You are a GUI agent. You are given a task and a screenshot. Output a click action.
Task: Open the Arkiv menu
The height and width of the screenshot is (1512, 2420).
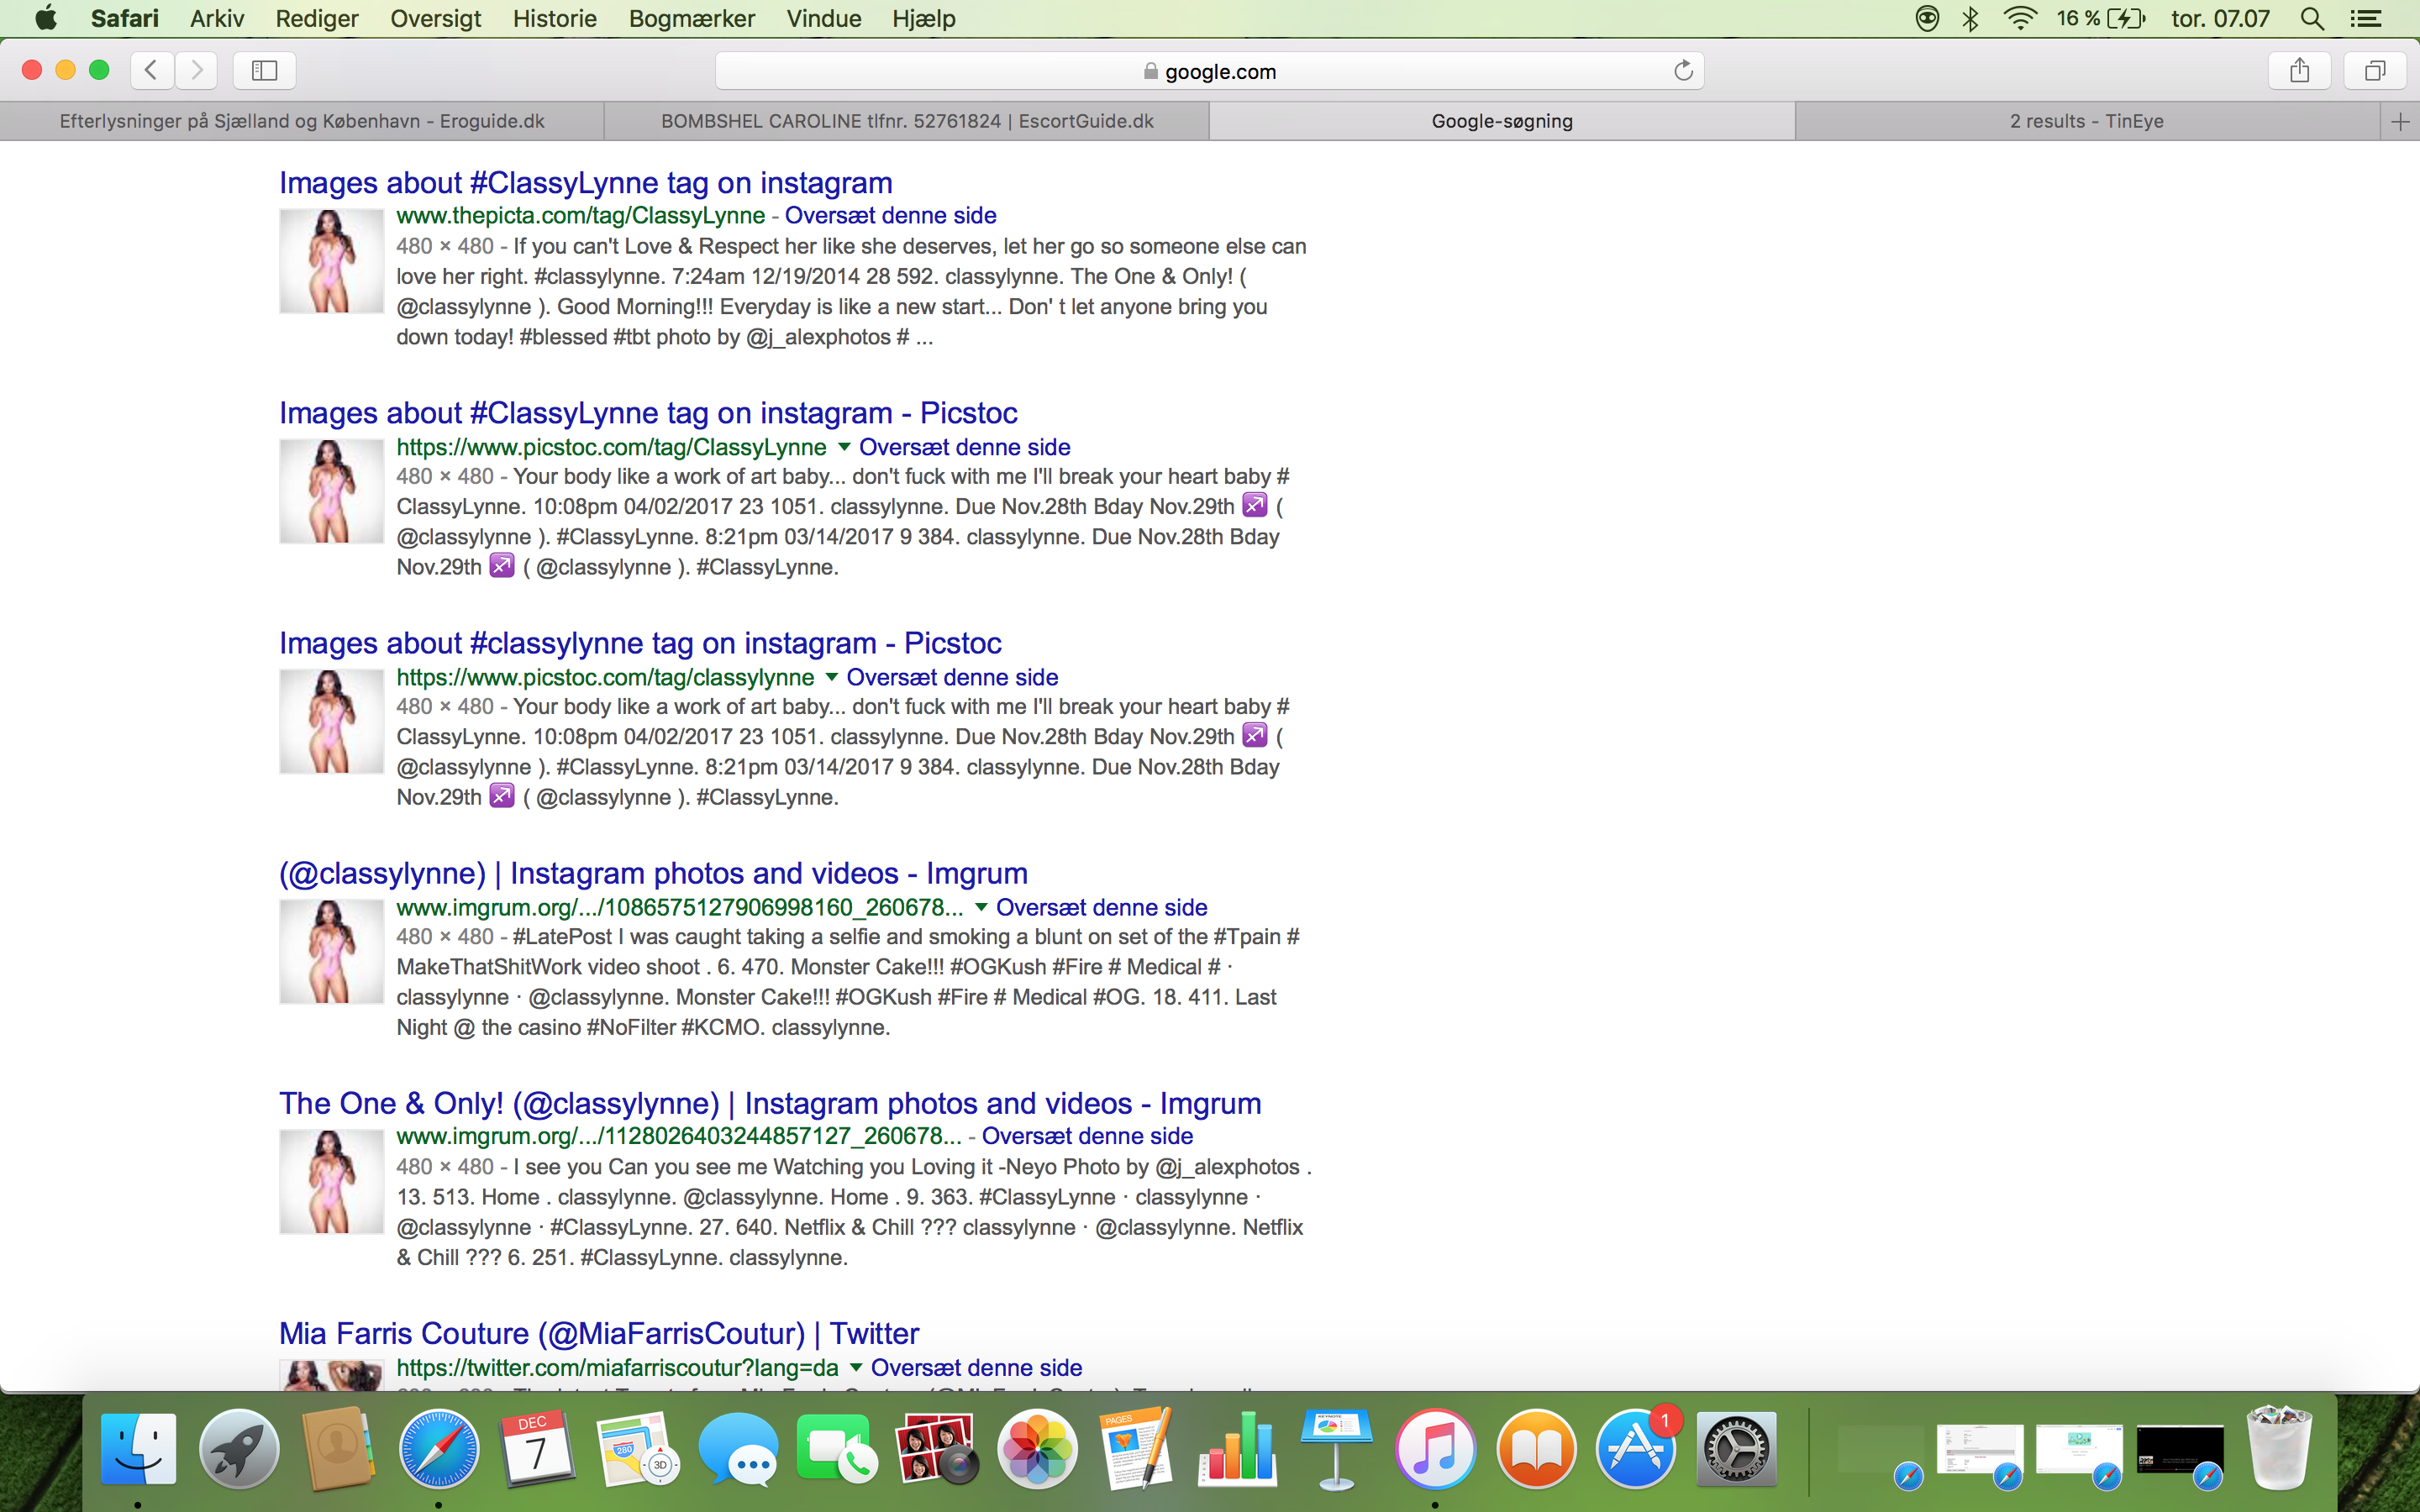tap(217, 18)
